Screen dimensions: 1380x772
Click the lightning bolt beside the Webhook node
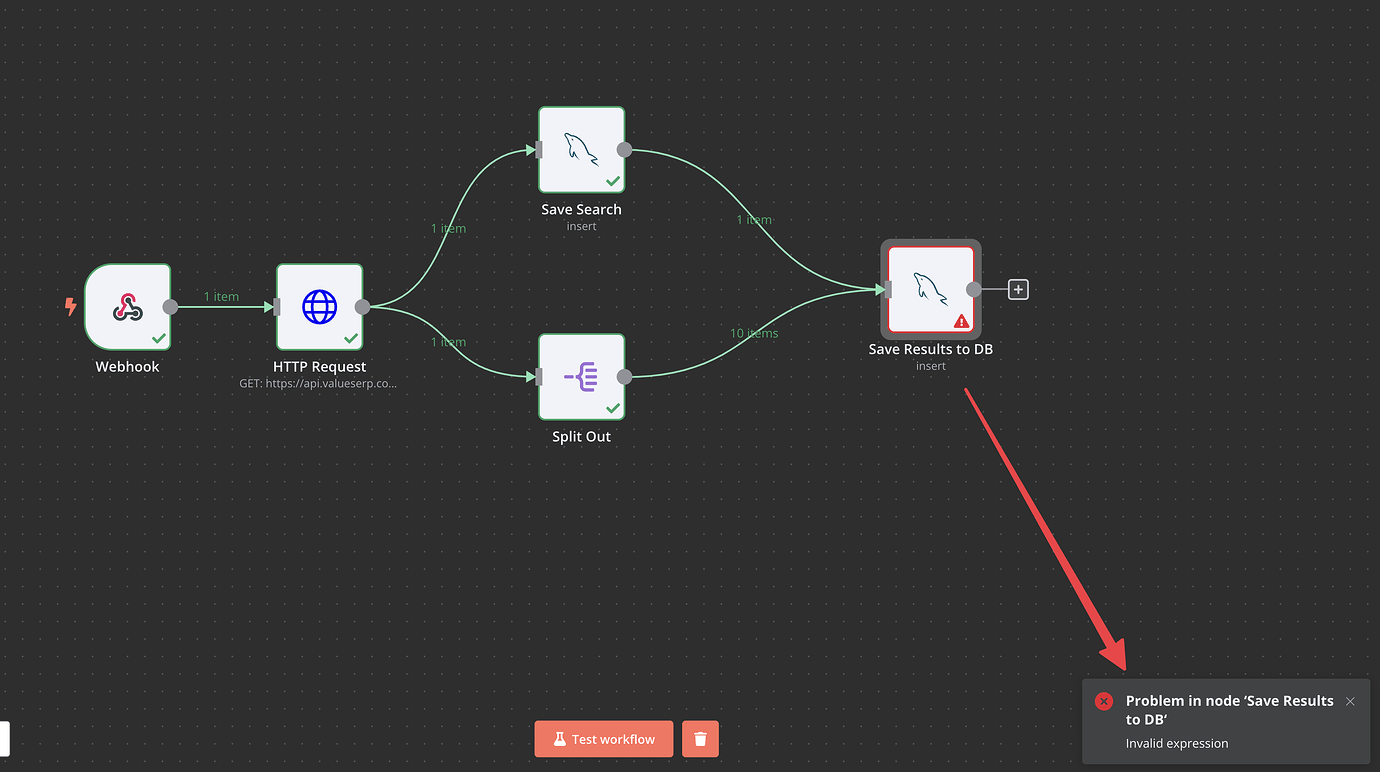tap(70, 307)
